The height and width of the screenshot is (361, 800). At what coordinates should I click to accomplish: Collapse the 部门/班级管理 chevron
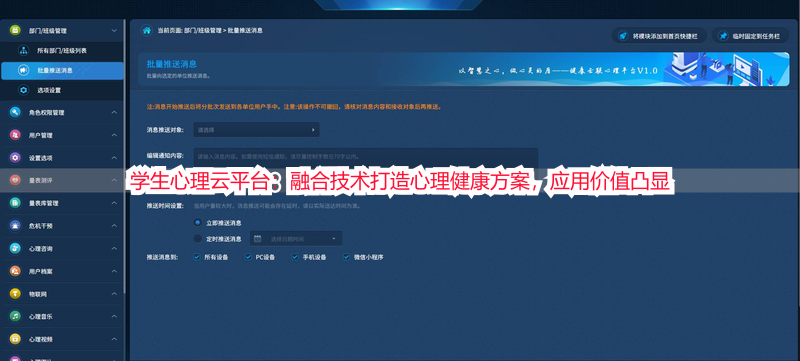[x=114, y=31]
